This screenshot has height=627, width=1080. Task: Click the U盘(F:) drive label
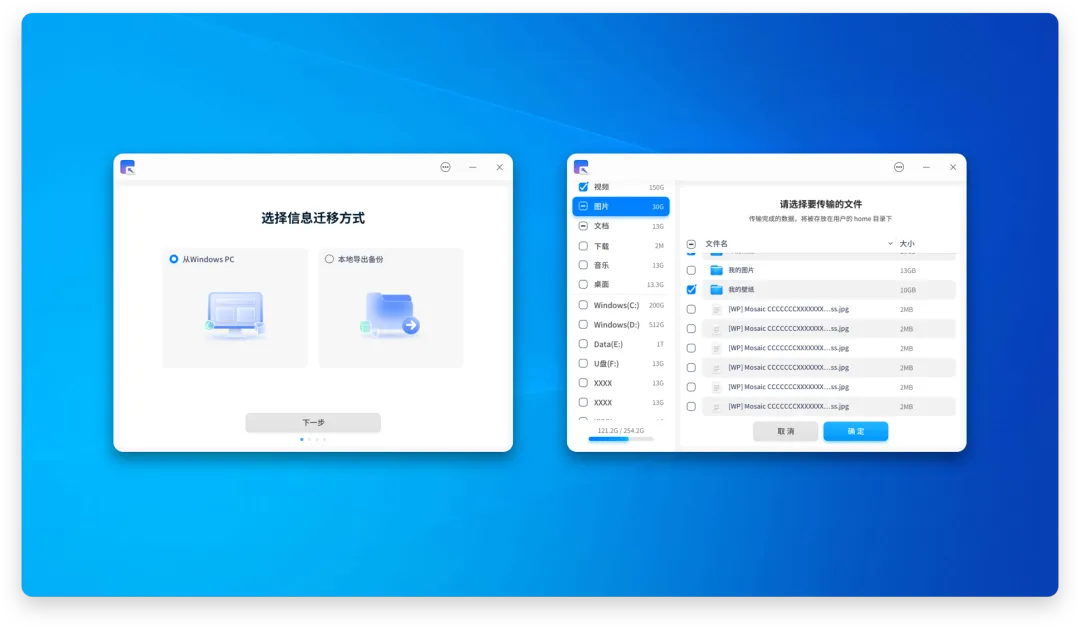(x=606, y=364)
